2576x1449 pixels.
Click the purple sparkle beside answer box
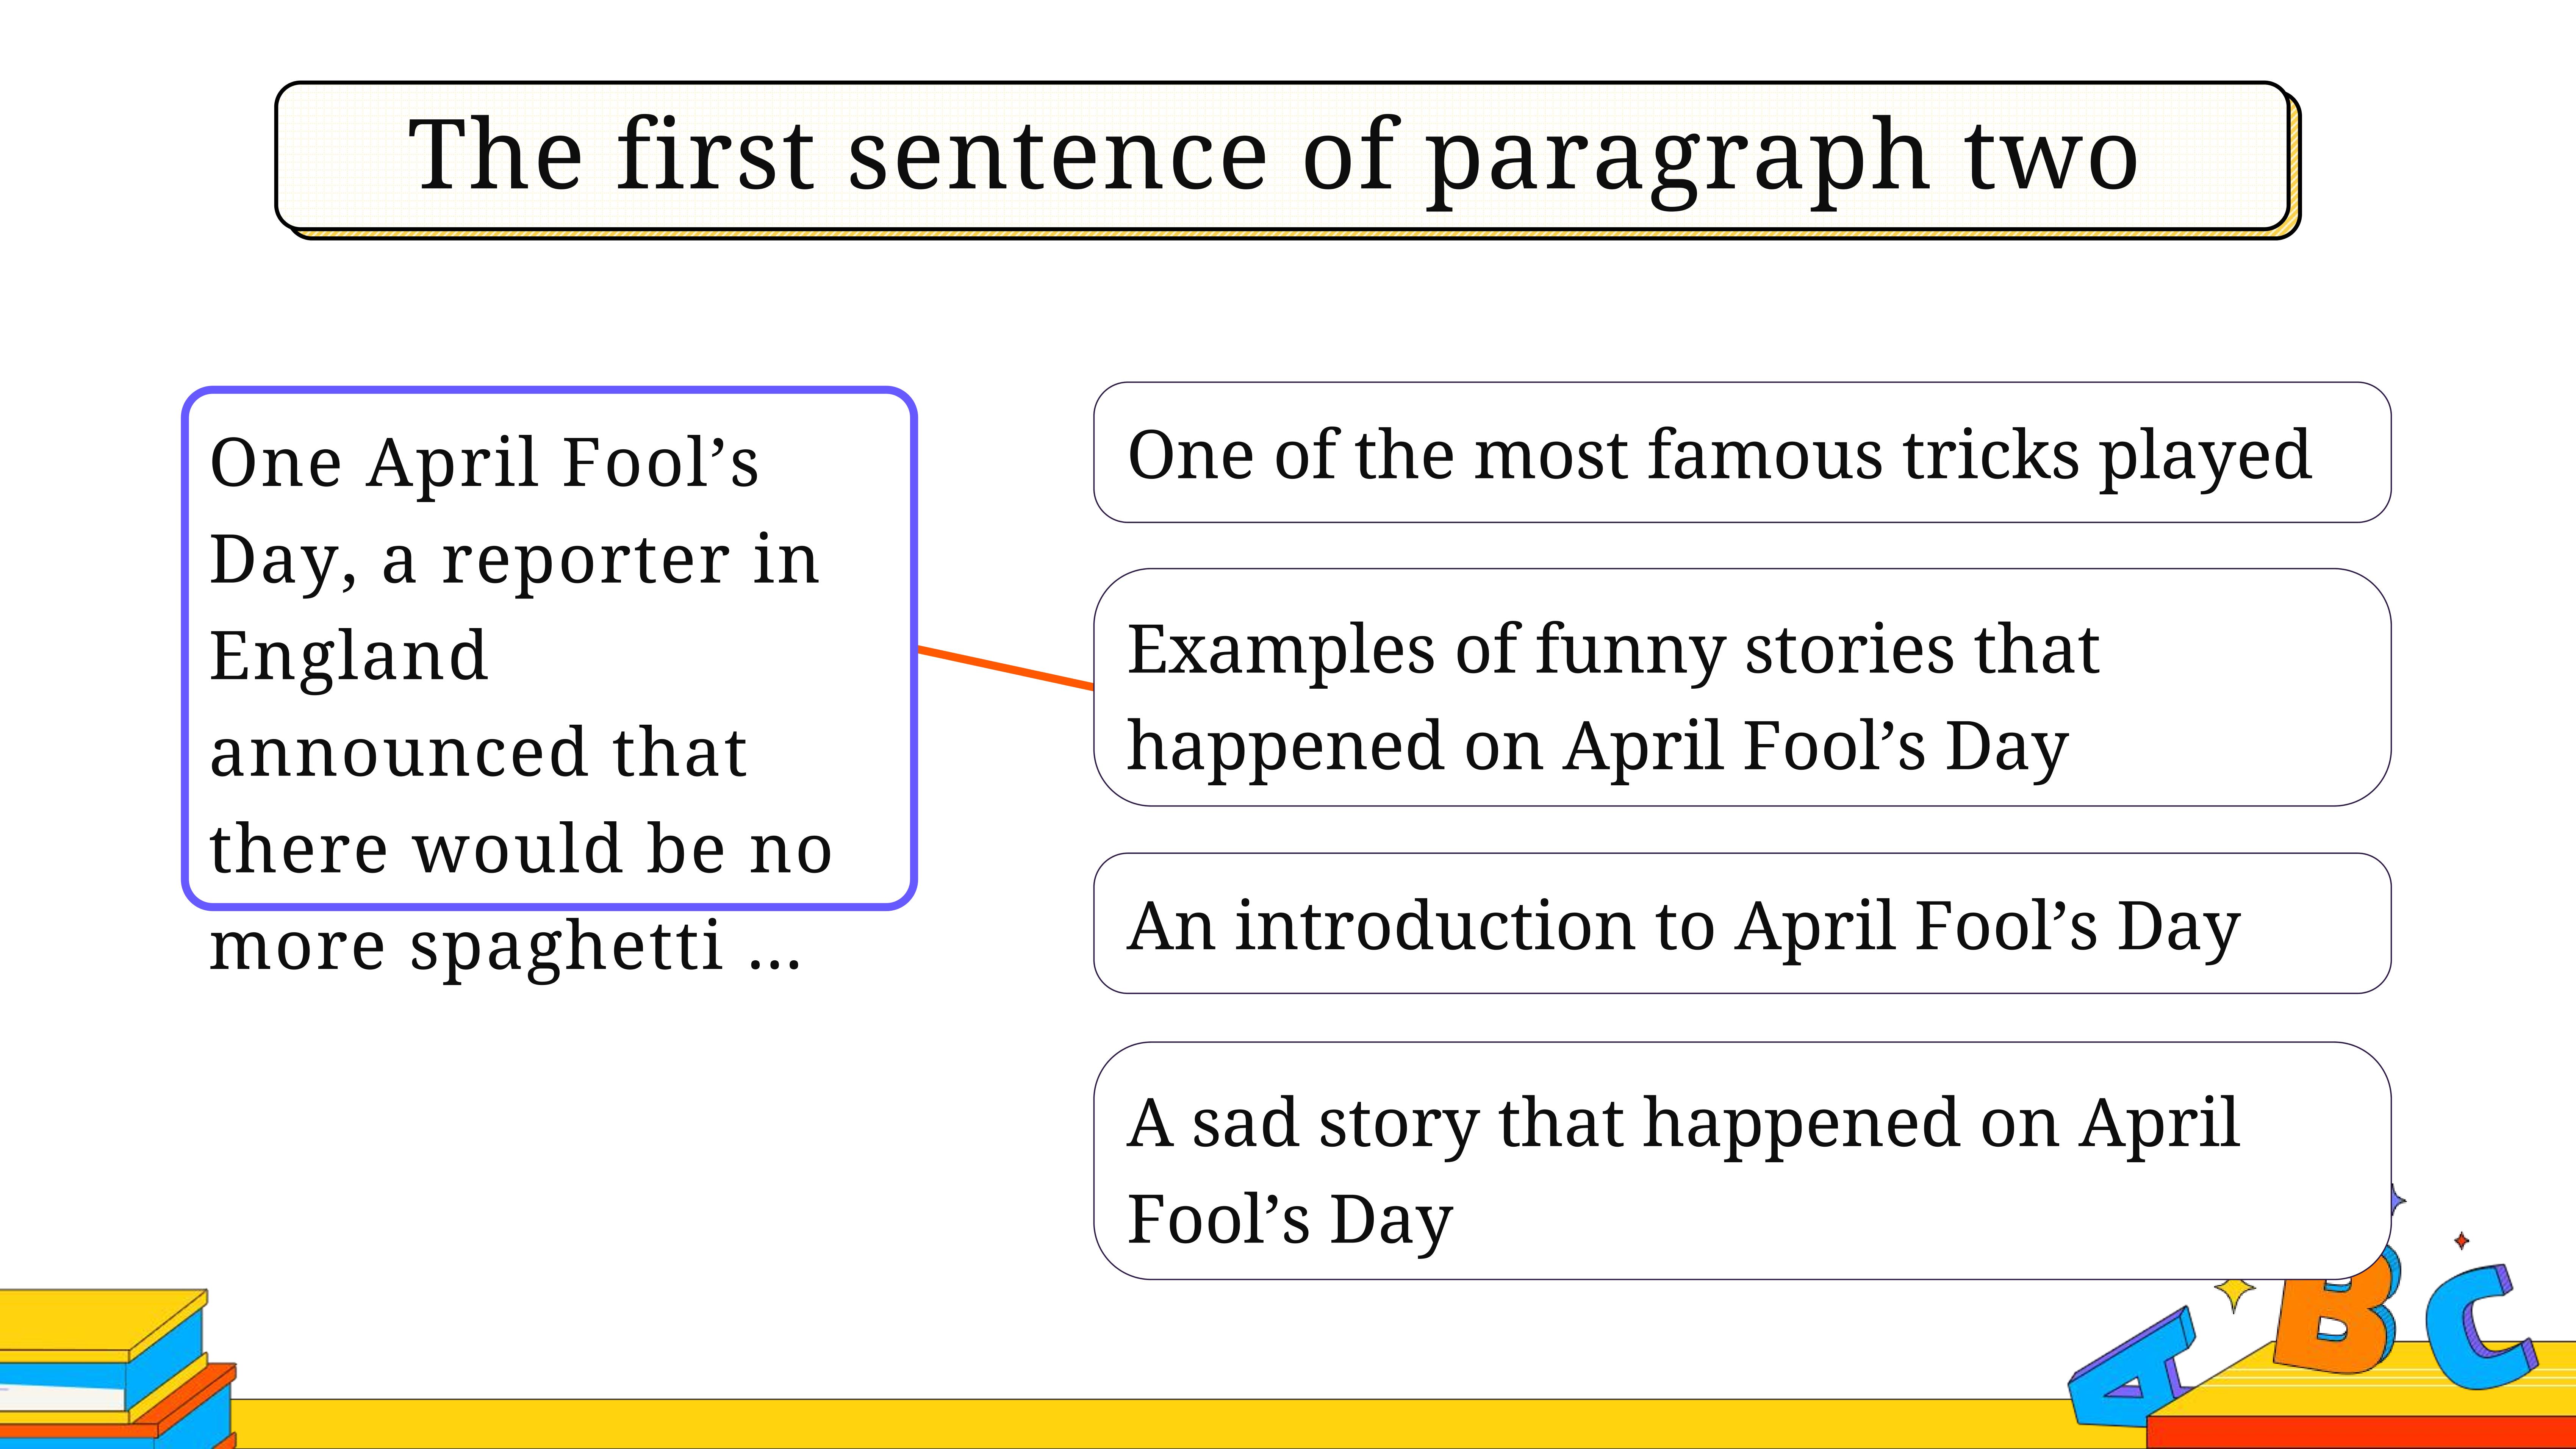click(2397, 1200)
